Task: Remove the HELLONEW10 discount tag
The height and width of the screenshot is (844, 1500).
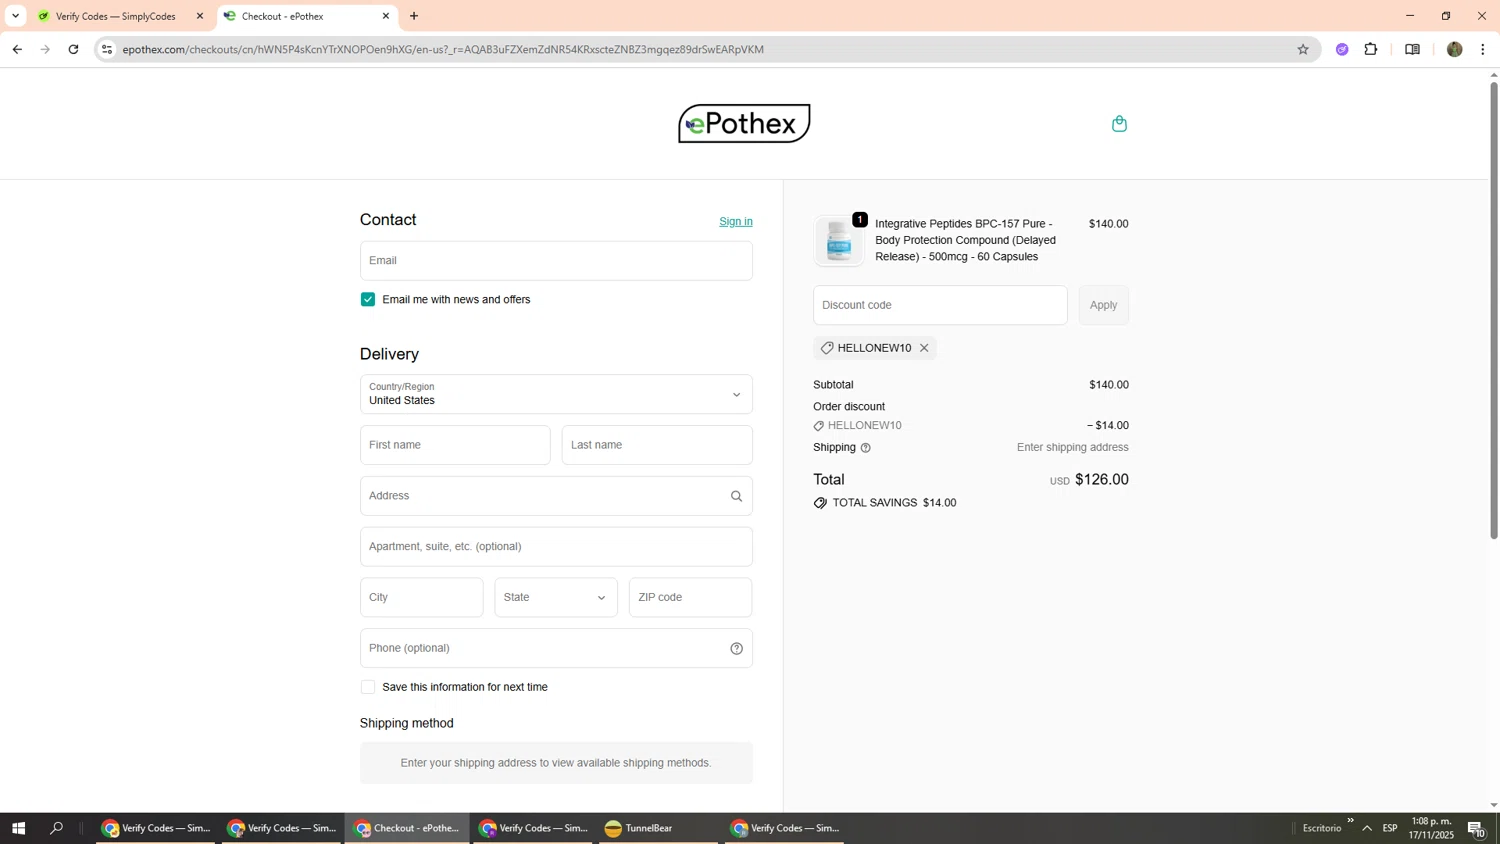Action: [924, 348]
